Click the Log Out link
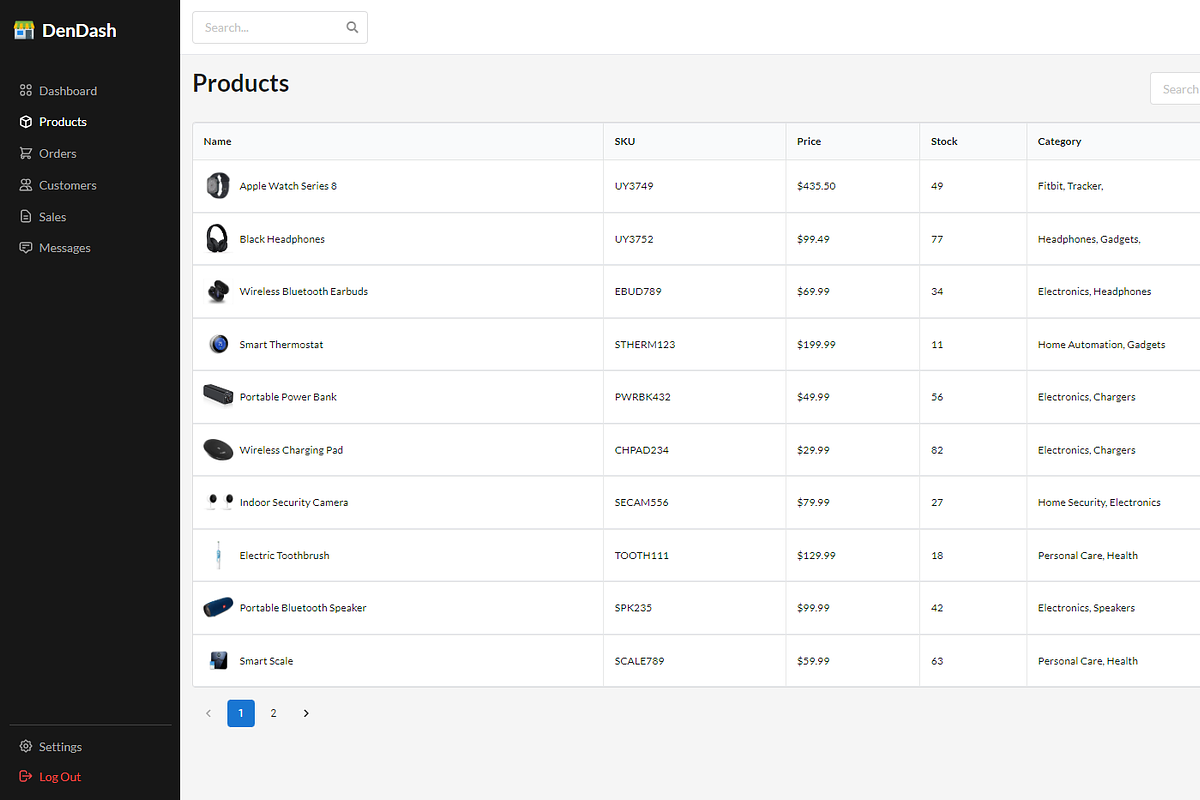This screenshot has width=1200, height=800. pos(60,777)
